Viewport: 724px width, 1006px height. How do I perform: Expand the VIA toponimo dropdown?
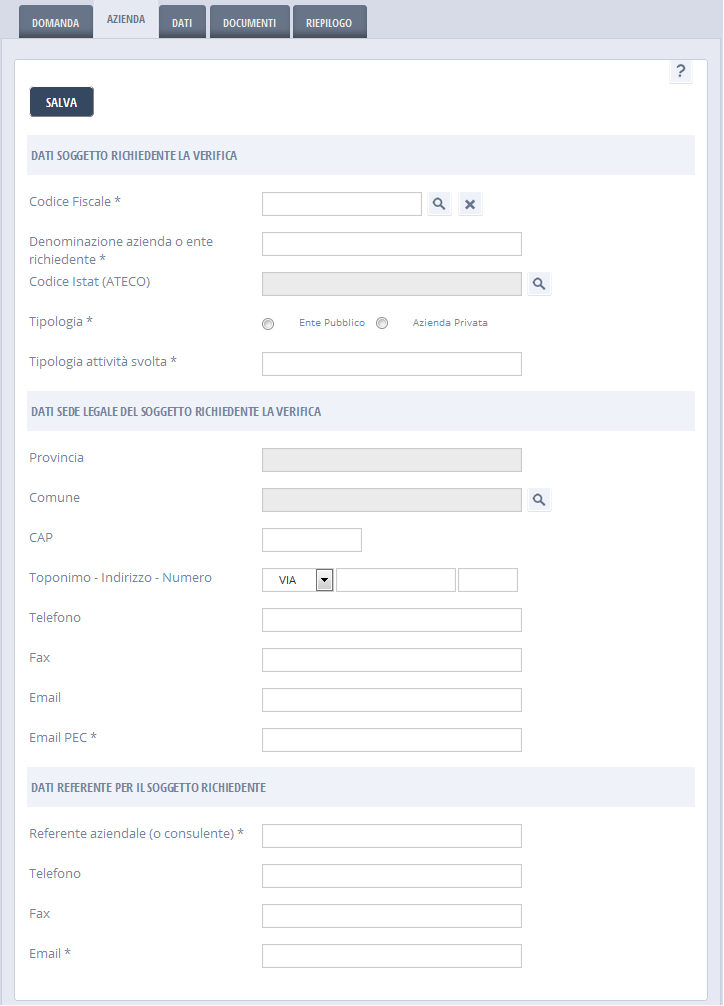coord(324,580)
